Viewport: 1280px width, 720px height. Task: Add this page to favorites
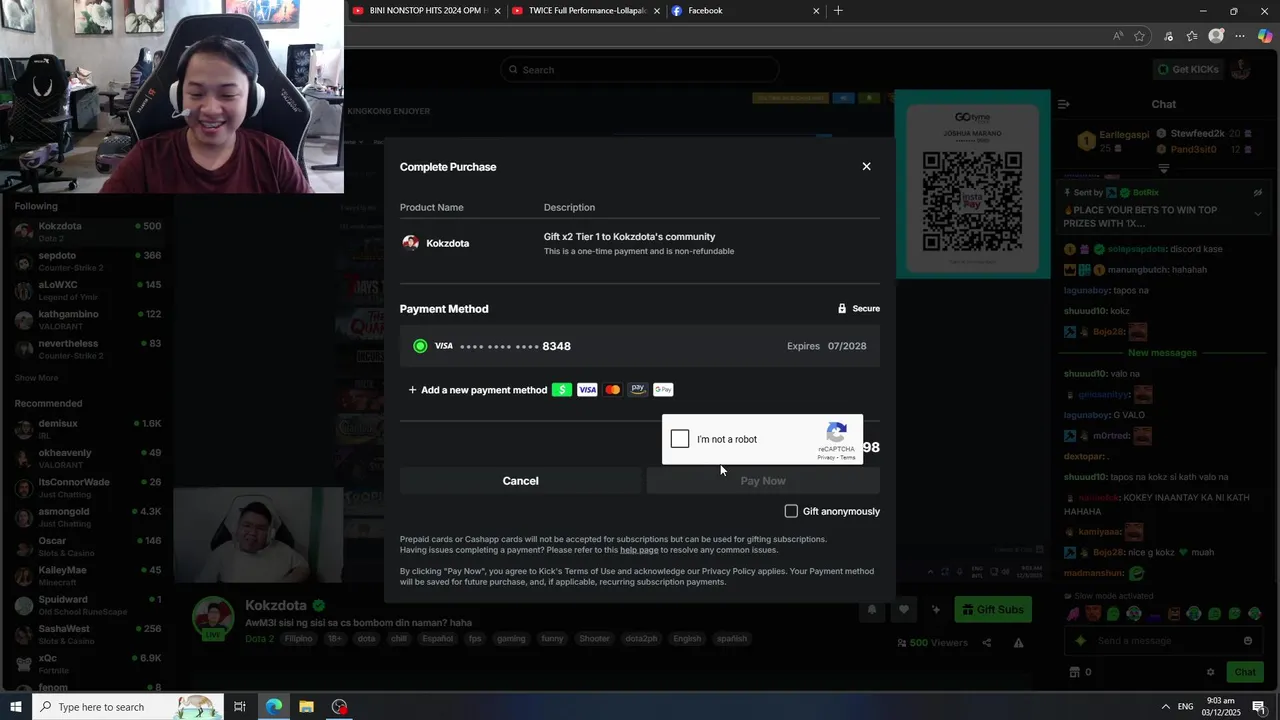click(x=1140, y=36)
